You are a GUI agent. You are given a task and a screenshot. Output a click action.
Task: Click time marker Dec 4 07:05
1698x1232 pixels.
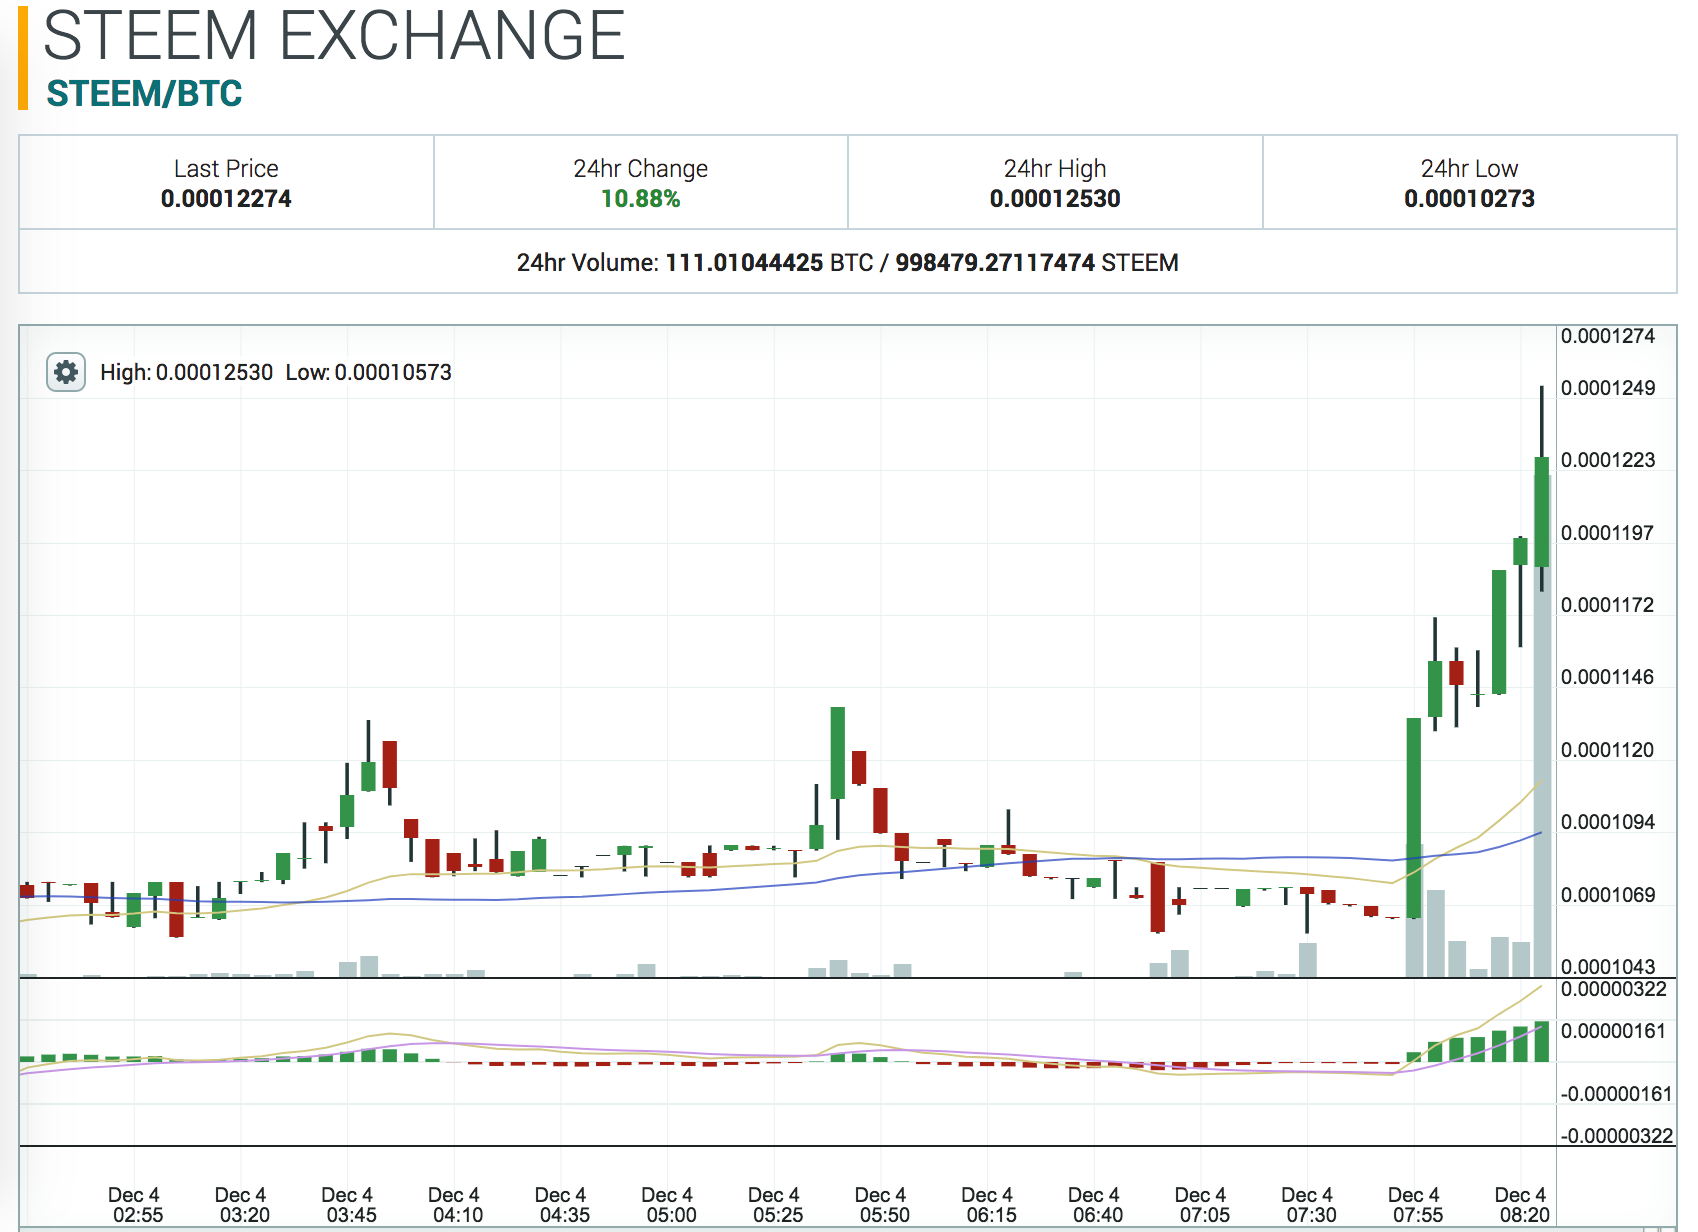(x=1202, y=1205)
